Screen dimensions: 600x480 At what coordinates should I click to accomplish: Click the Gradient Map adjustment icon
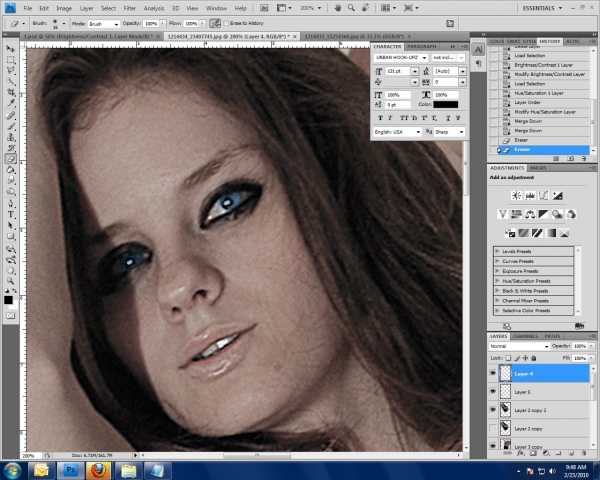tap(550, 233)
